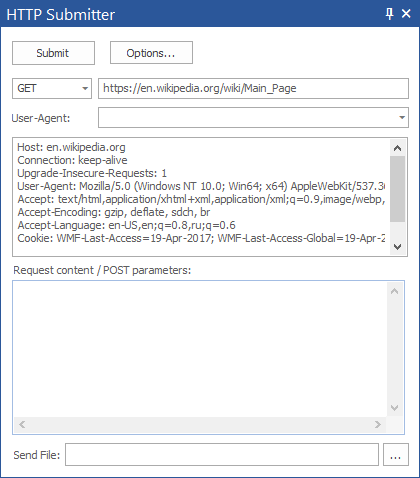Click the headers box up arrow
The height and width of the screenshot is (478, 420).
tap(397, 148)
